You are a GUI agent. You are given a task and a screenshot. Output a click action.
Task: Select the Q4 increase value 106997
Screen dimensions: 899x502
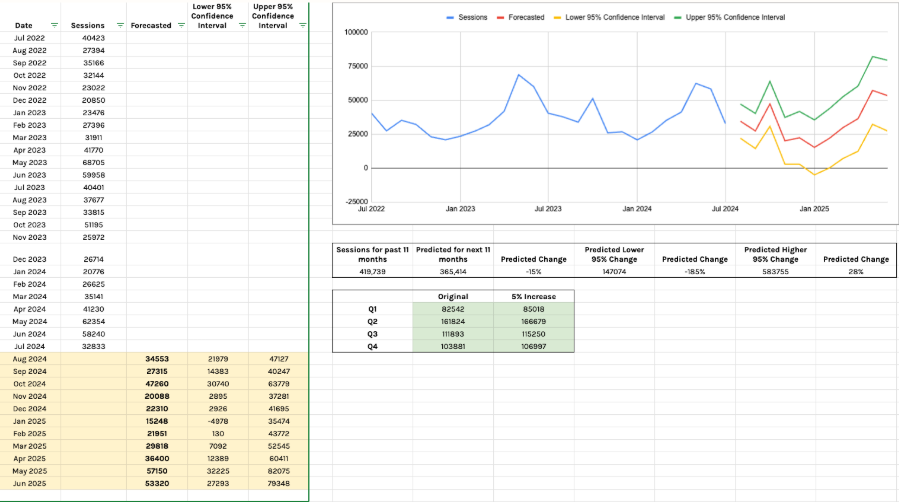(x=534, y=346)
